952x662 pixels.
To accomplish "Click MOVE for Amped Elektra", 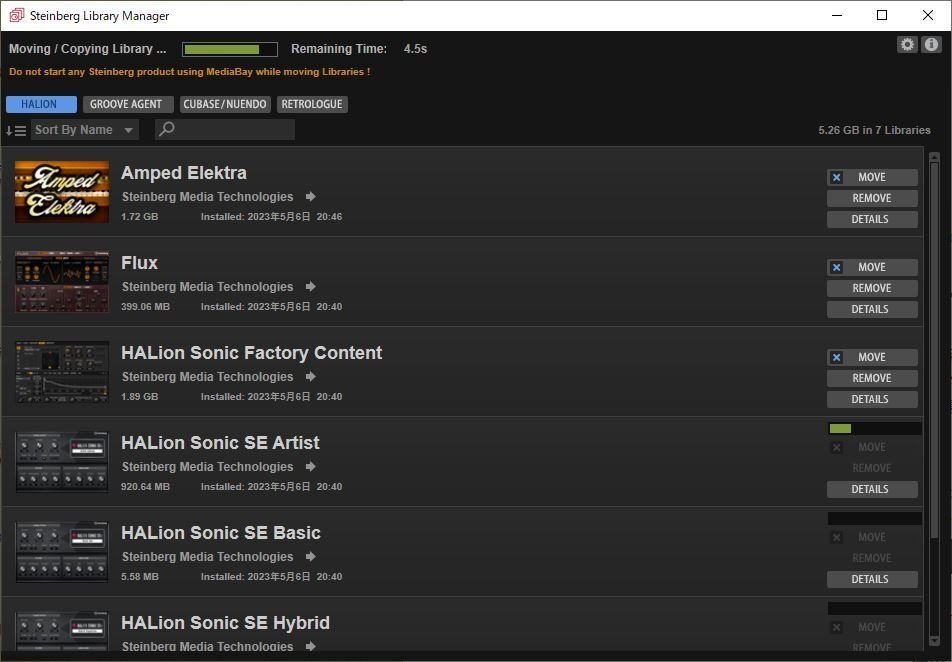I will (872, 177).
